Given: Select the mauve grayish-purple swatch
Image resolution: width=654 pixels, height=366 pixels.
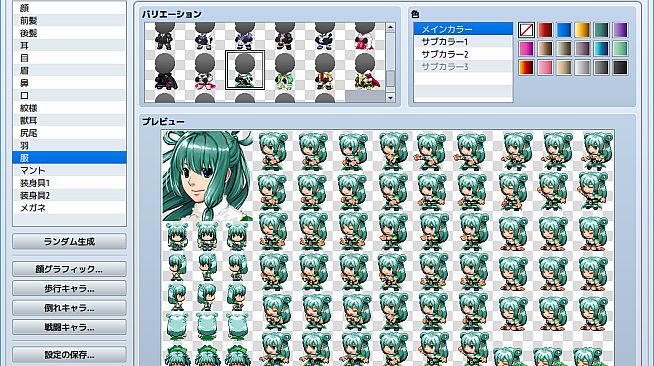Looking at the screenshot, I should tap(582, 49).
